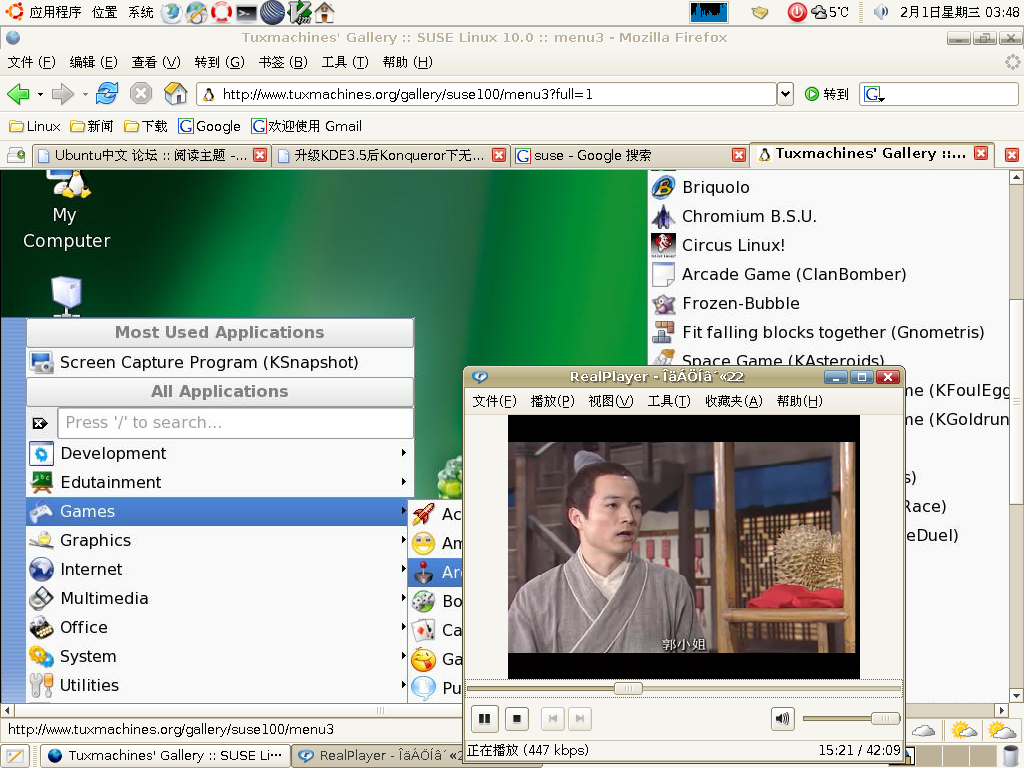Close the suse - Google 搜索 tab
Image resolution: width=1024 pixels, height=768 pixels.
[739, 155]
